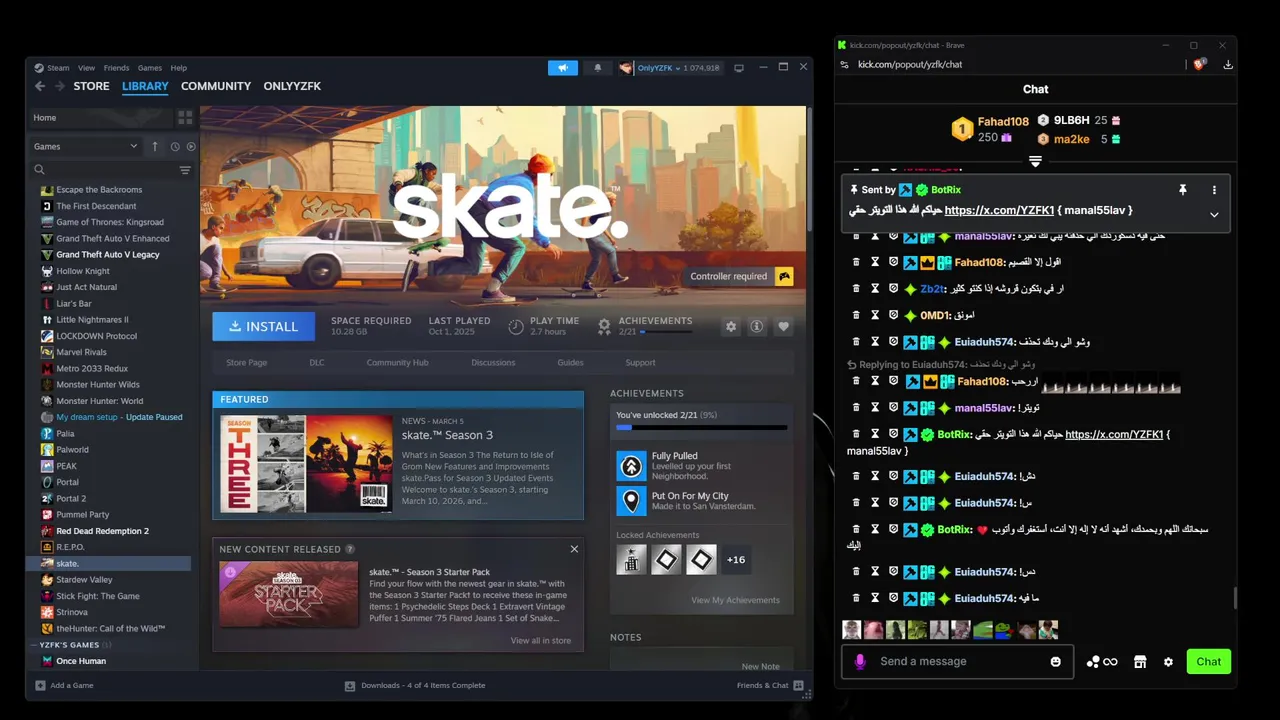
Task: Open pinned message three-dot options
Action: [1214, 190]
